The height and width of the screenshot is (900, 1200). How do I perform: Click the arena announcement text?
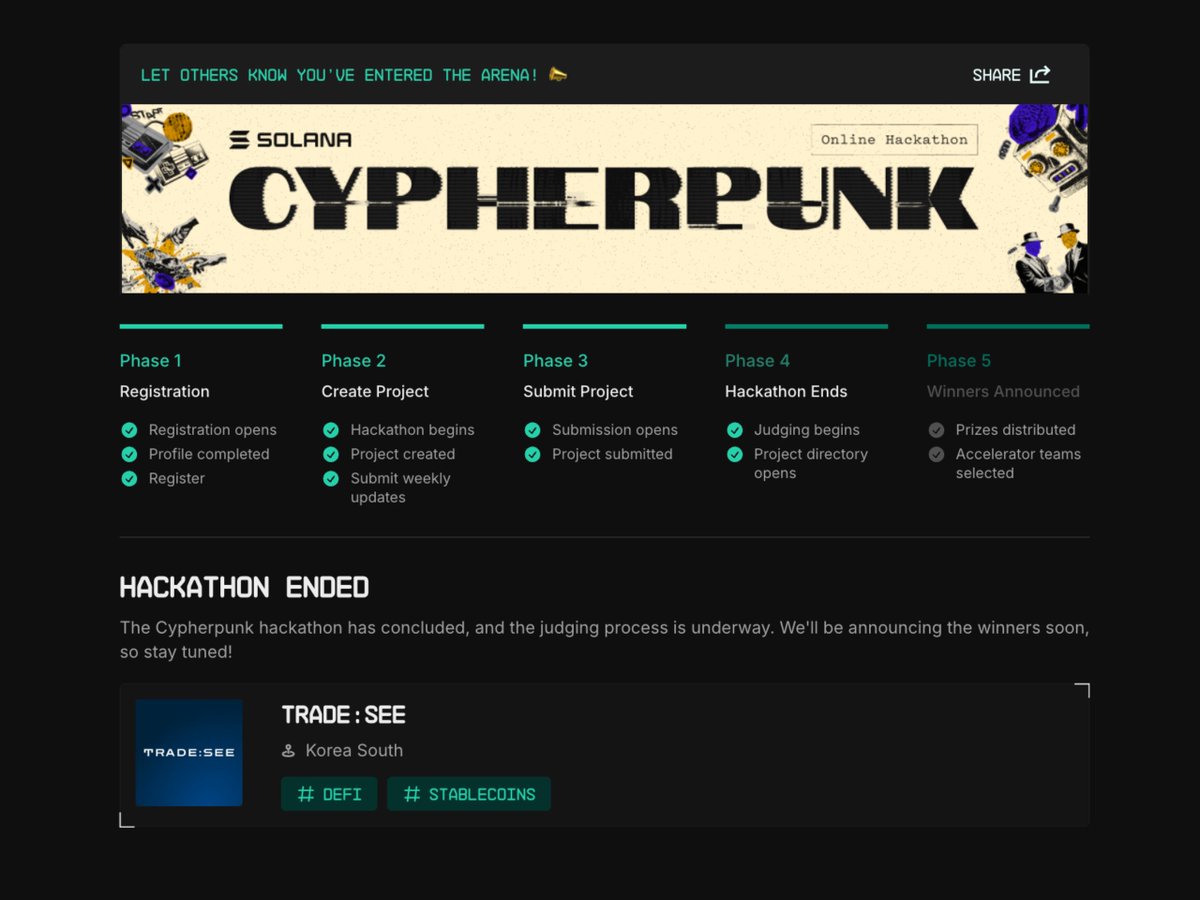pos(340,75)
